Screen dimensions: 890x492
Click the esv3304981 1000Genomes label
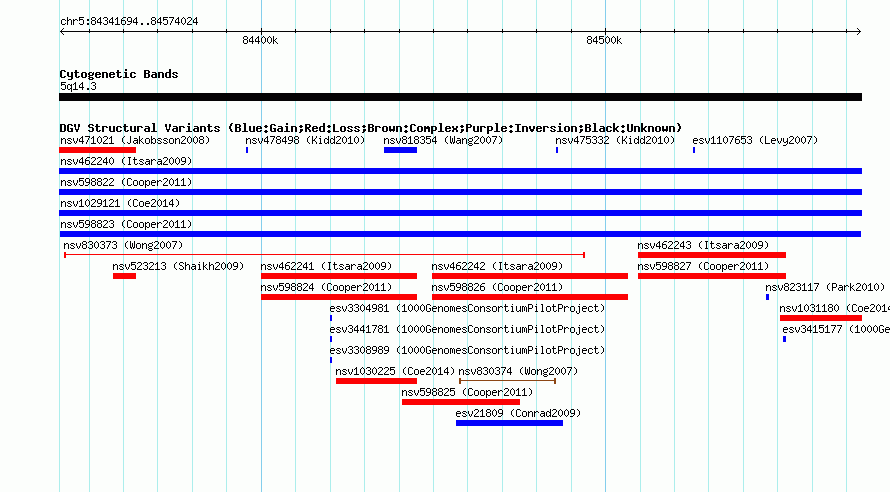pyautogui.click(x=467, y=308)
